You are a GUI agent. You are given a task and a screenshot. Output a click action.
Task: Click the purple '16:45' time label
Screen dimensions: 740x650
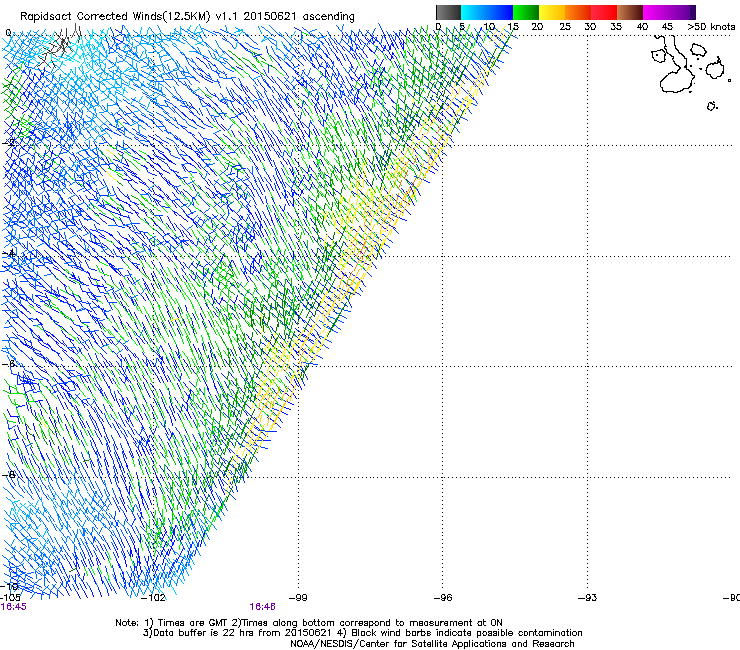[x=14, y=607]
